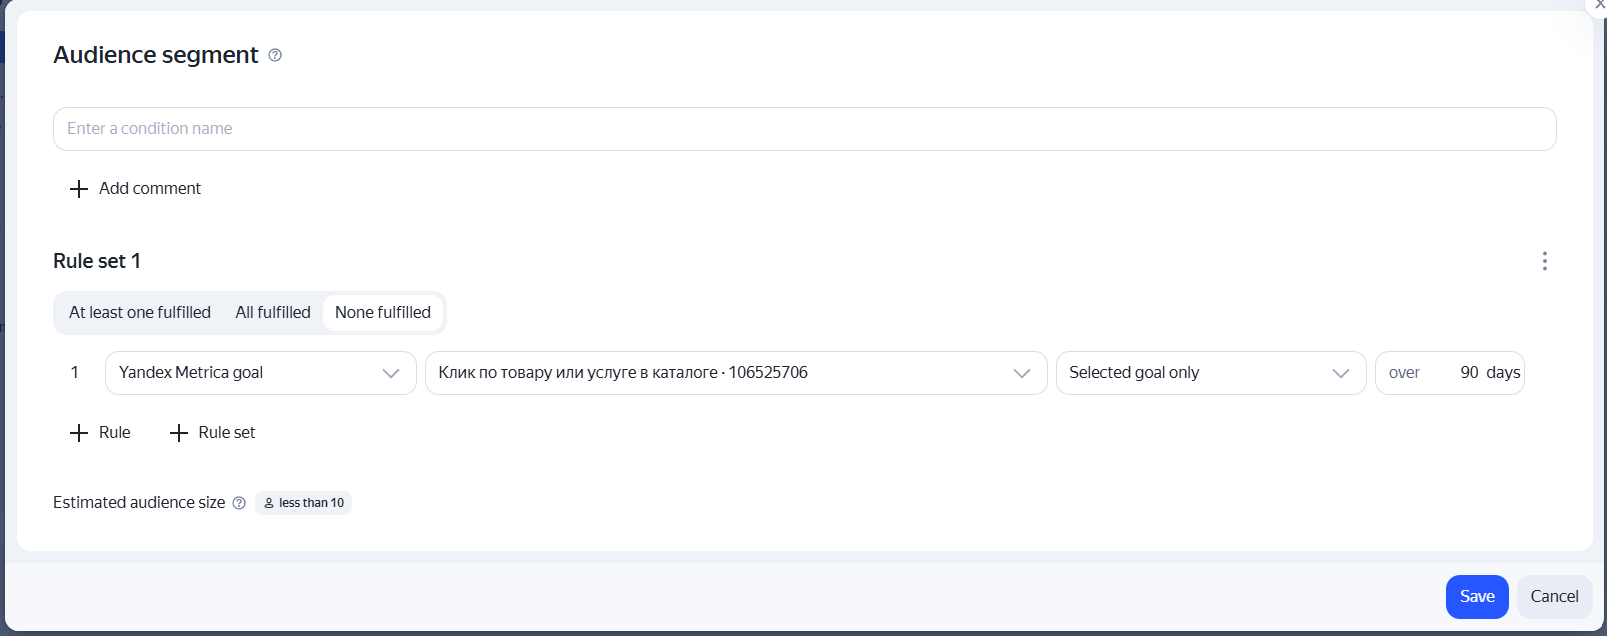Select the All fulfilled option
1607x636 pixels.
(x=273, y=313)
